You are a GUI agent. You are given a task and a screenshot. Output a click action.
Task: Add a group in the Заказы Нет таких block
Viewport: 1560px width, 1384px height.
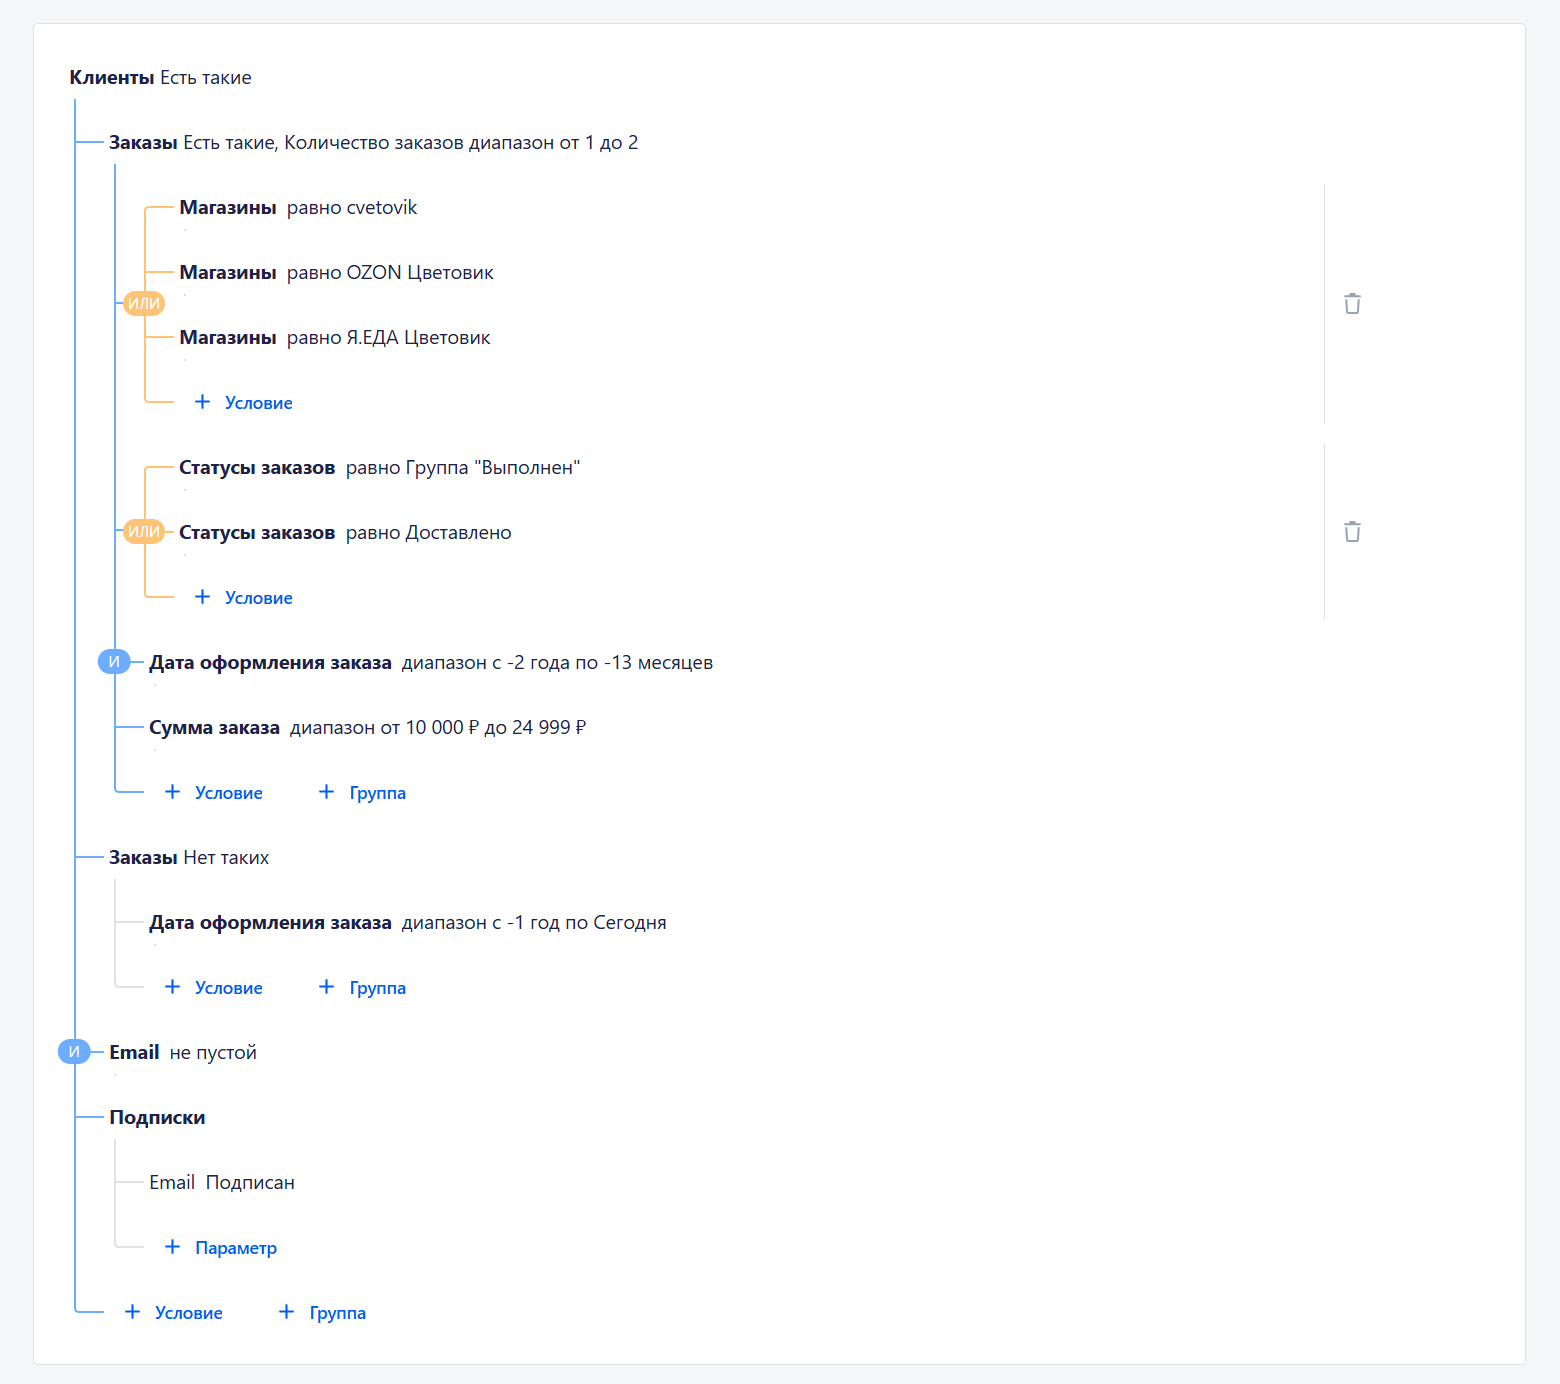click(x=362, y=987)
